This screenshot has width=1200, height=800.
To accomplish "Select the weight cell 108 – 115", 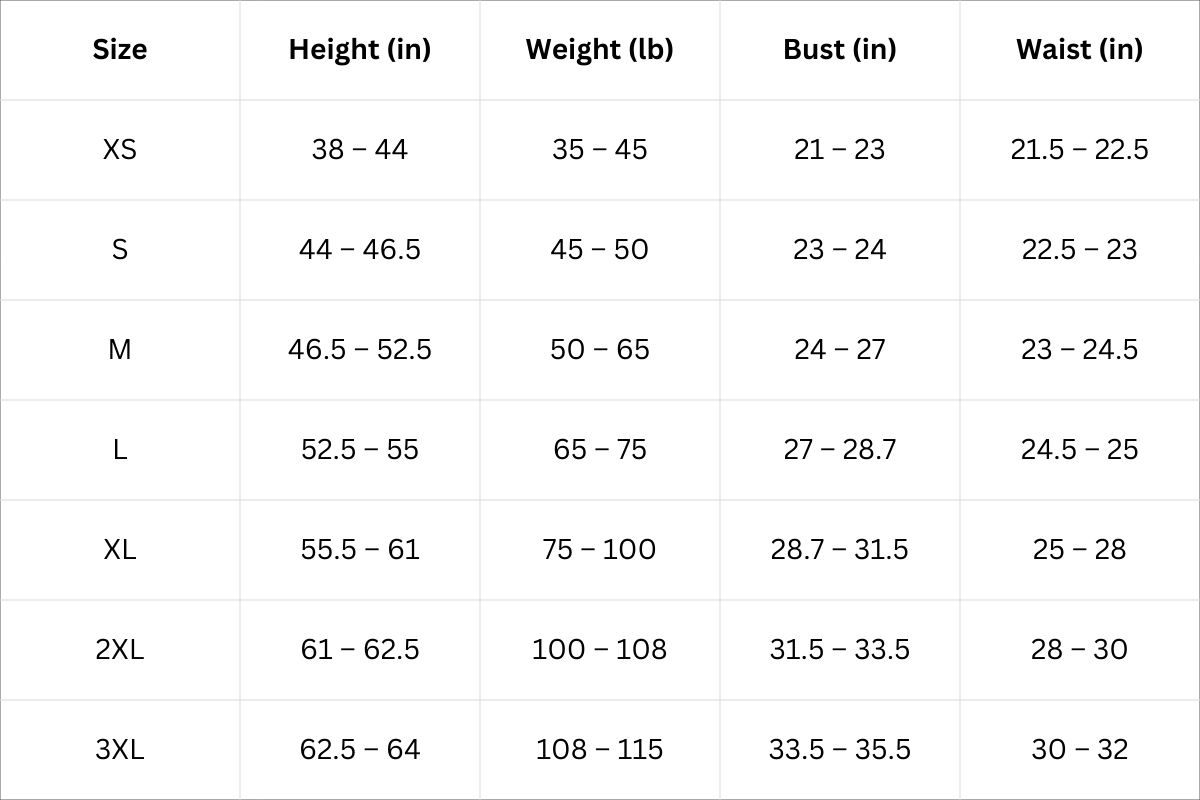I will click(600, 750).
